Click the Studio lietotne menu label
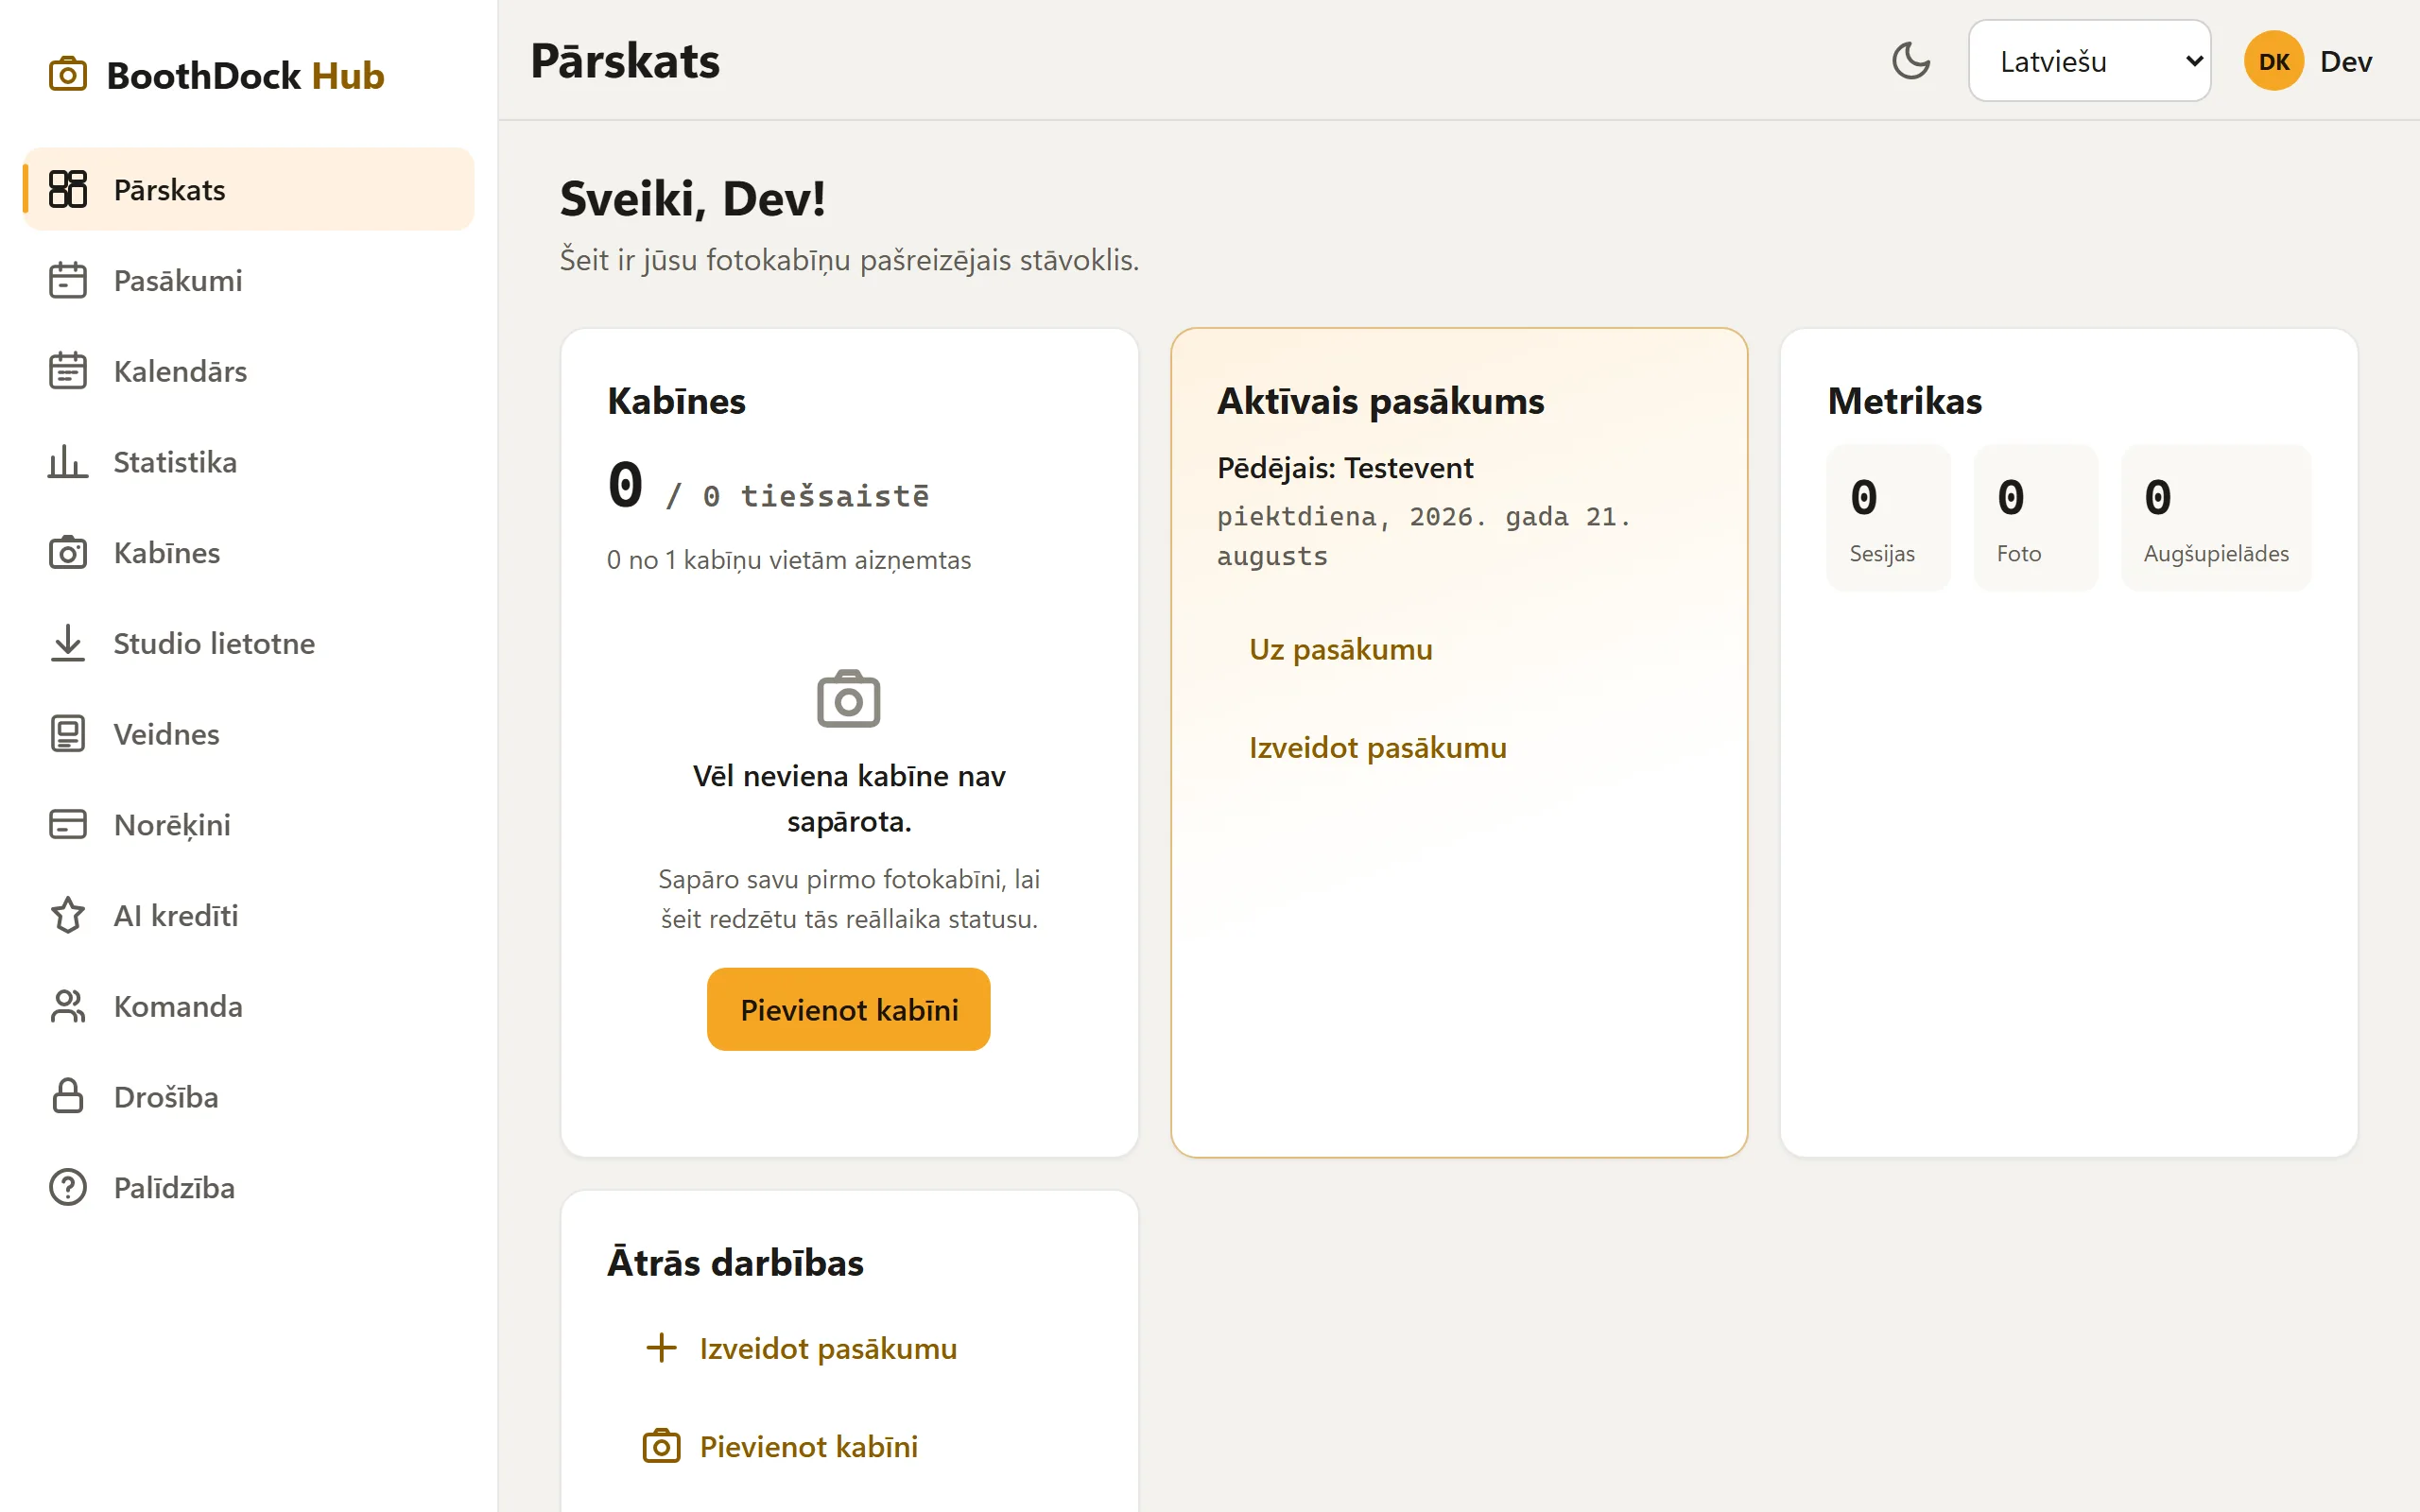Image resolution: width=2420 pixels, height=1512 pixels. click(x=214, y=643)
